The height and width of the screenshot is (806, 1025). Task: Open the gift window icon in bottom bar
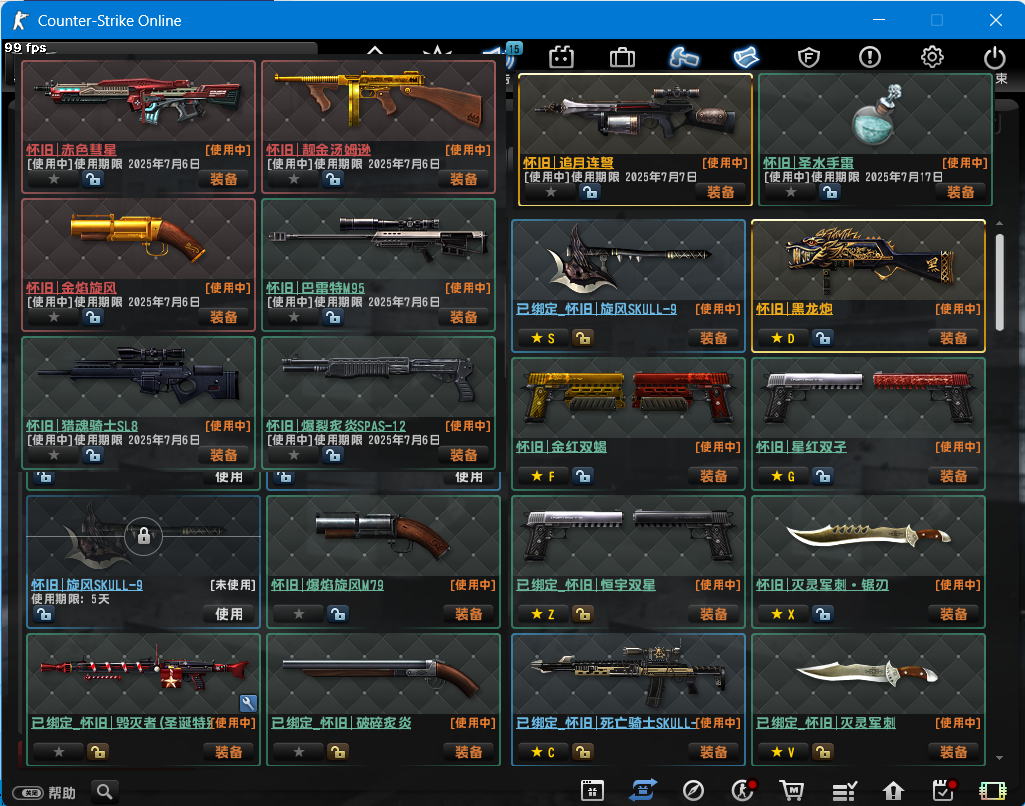(592, 790)
